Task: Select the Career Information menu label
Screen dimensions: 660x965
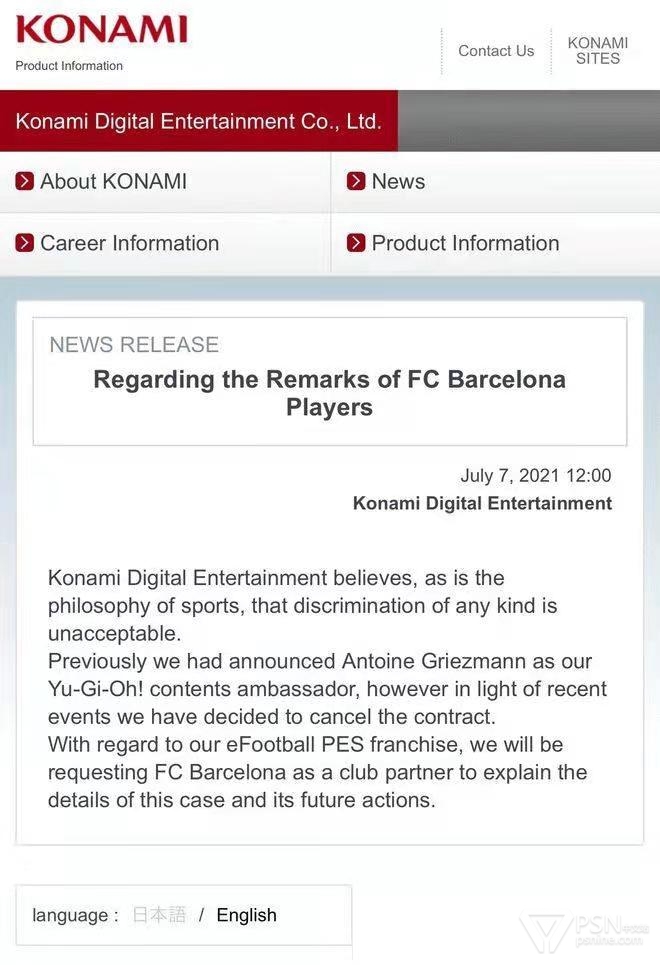Action: click(x=129, y=243)
